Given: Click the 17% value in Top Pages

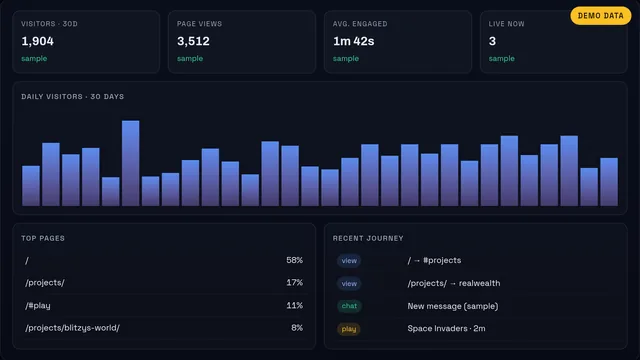Looking at the screenshot, I should click(294, 283).
